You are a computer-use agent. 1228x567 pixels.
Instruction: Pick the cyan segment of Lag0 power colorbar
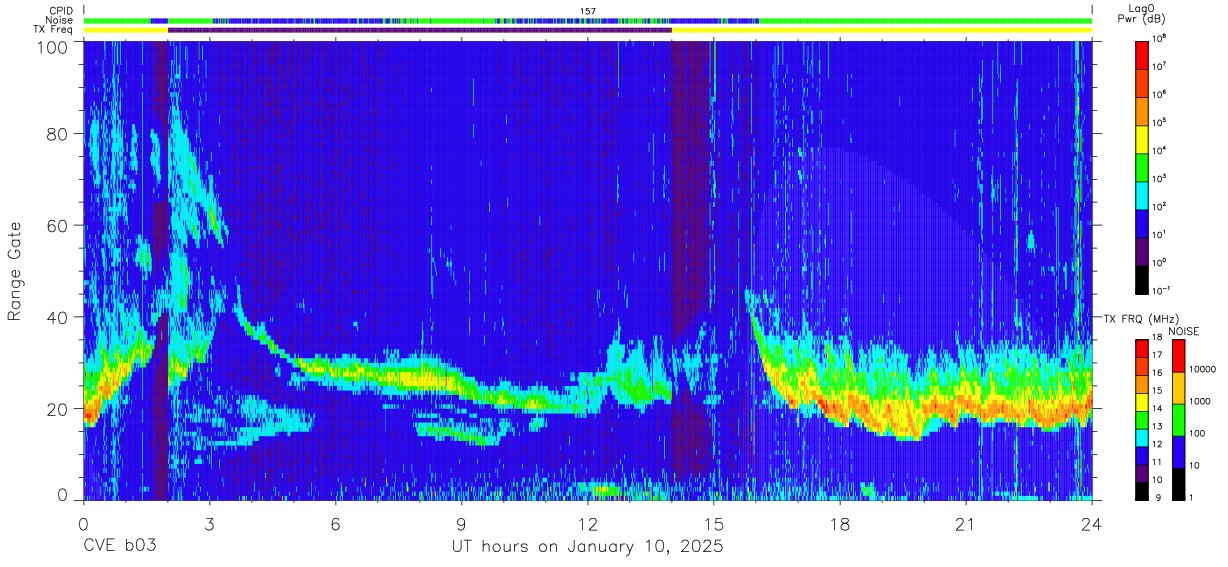(x=1143, y=195)
